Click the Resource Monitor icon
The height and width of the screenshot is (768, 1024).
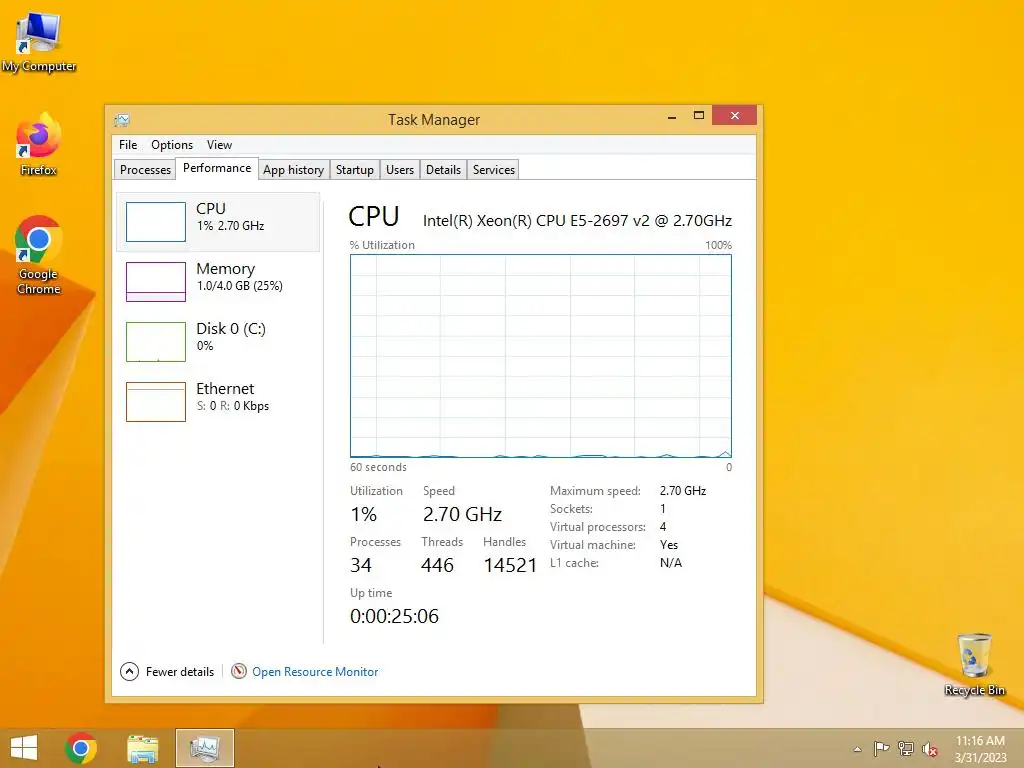tap(239, 671)
